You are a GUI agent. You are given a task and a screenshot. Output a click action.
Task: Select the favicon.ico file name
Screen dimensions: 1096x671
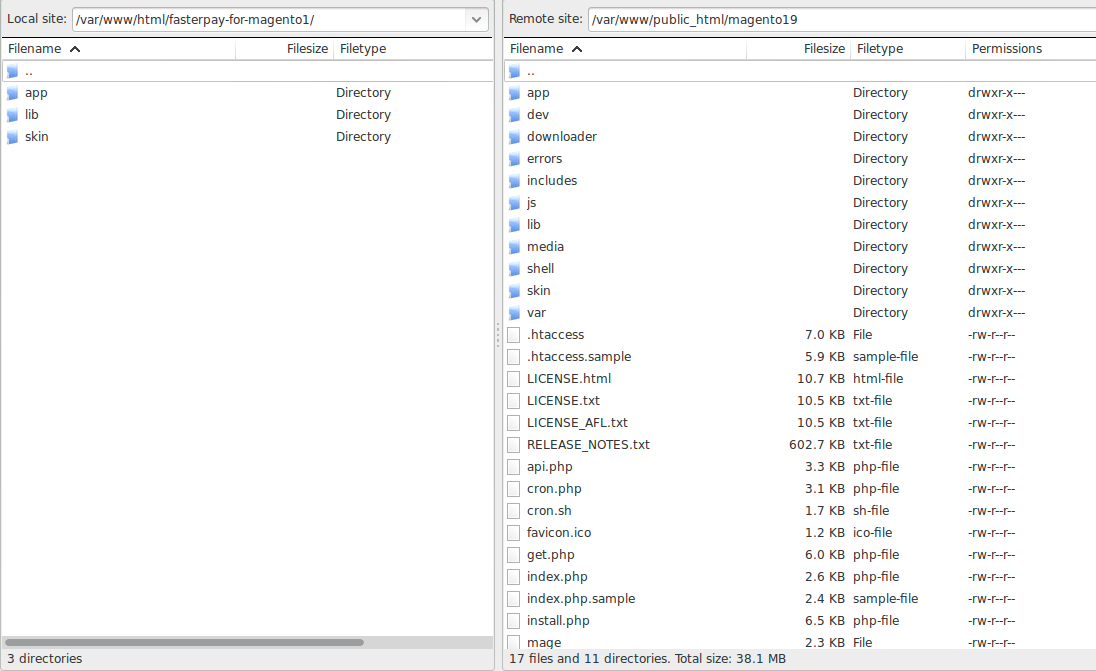pos(558,533)
